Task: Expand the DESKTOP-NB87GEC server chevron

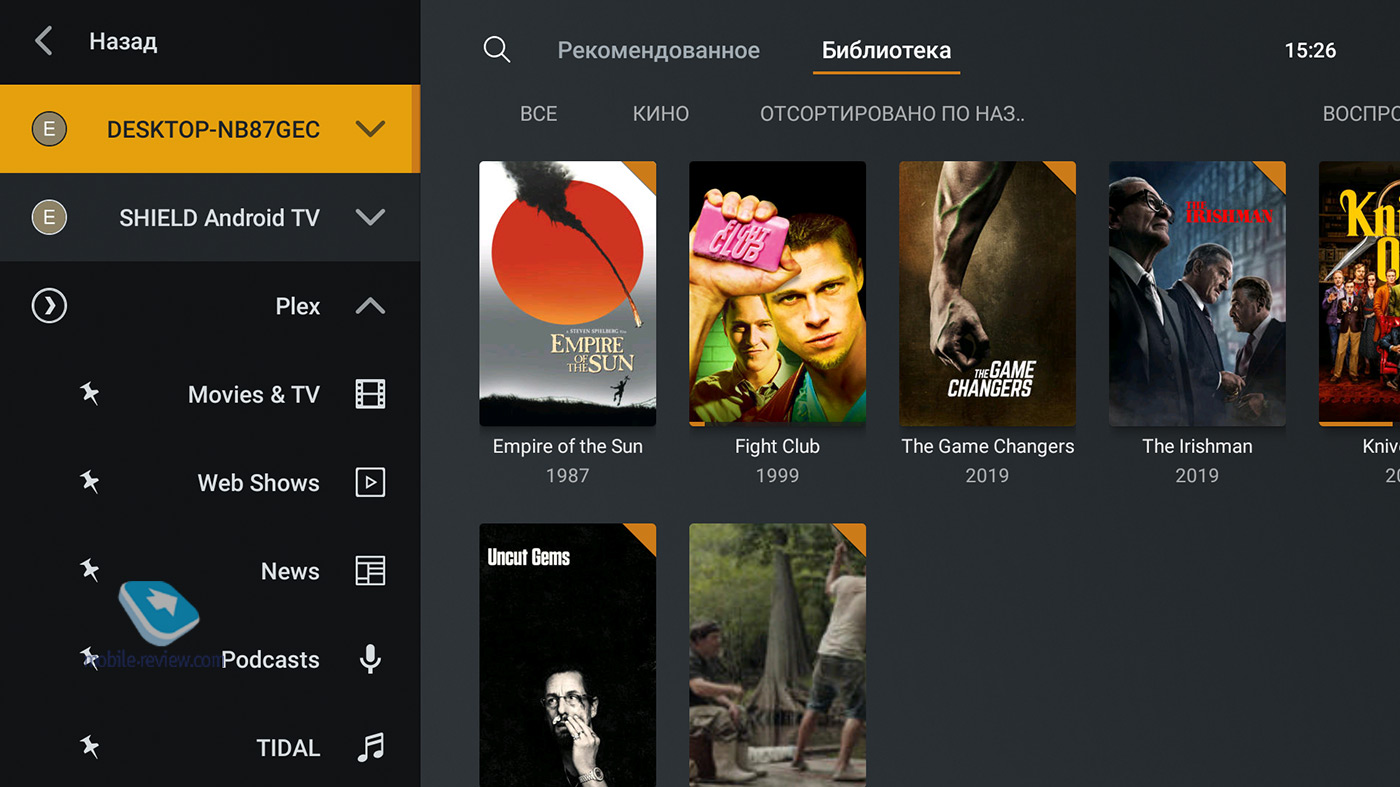Action: click(370, 129)
